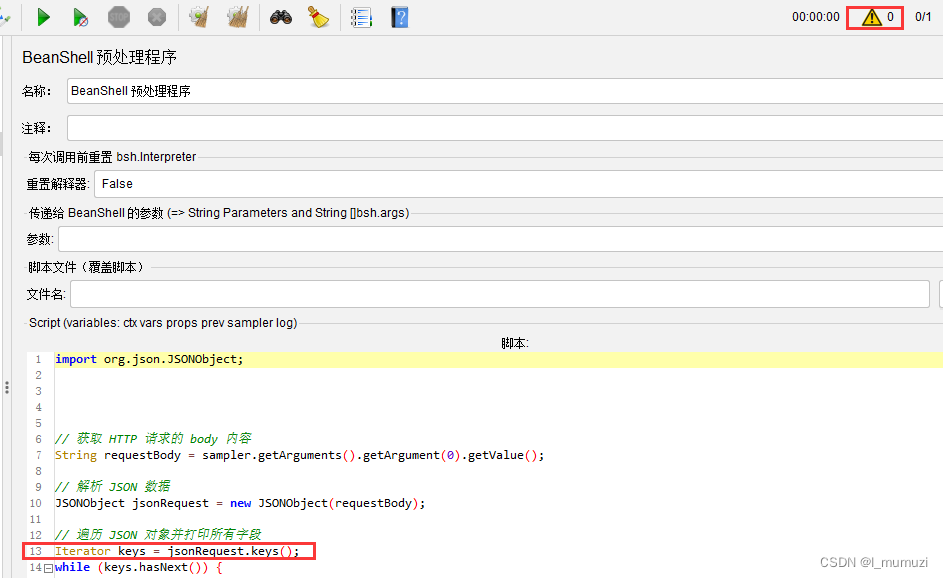Clear all results with double broom icon
Screen dimensions: 943x578
click(x=238, y=17)
